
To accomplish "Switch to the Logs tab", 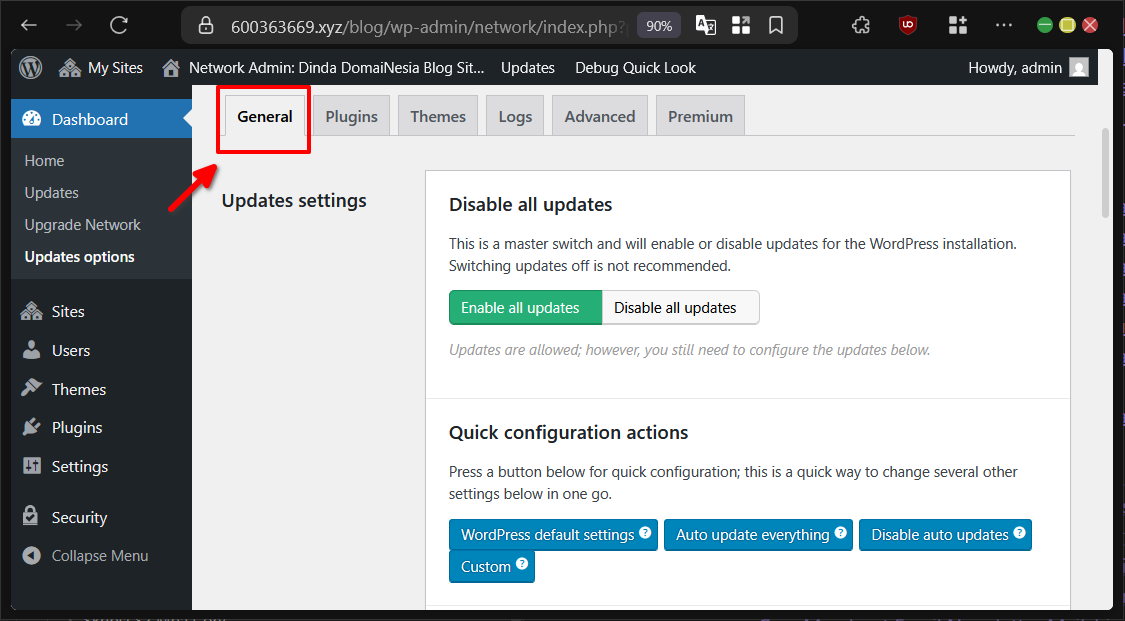I will point(514,115).
